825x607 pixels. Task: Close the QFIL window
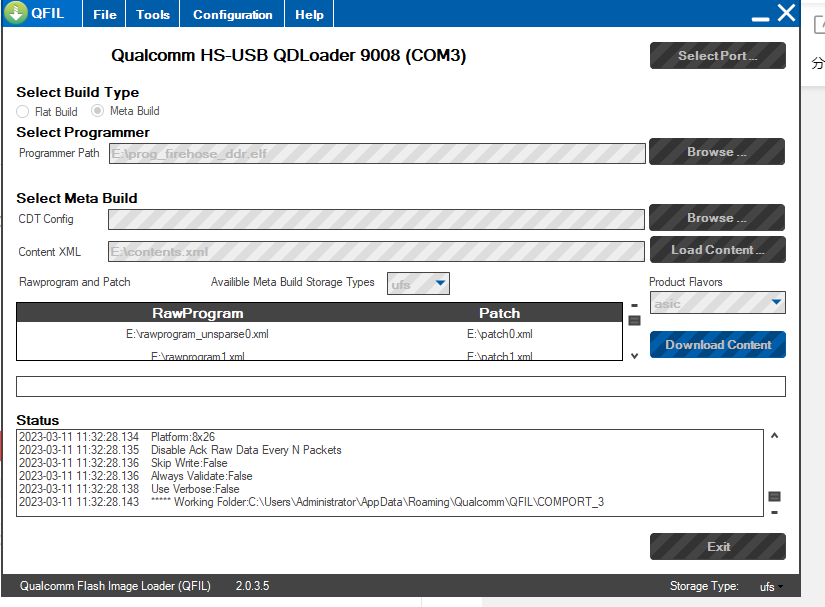pos(787,13)
